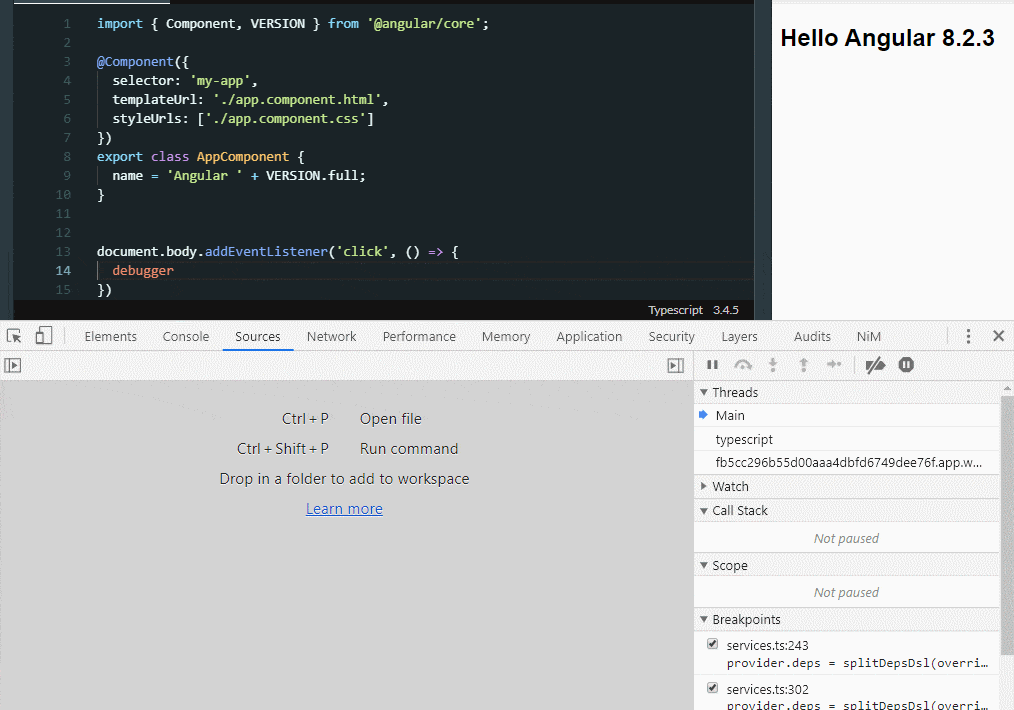Screen dimensions: 1014x710
Task: Select the Sources tab
Action: (x=257, y=336)
